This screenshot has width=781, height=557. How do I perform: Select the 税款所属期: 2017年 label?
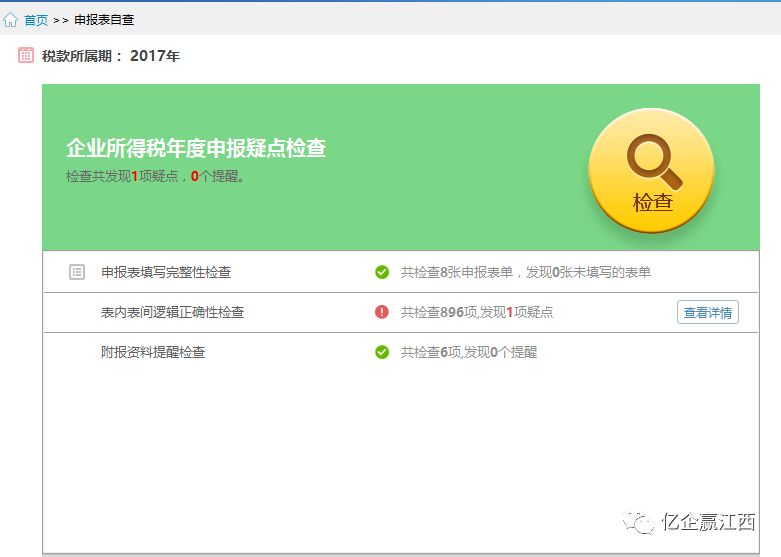point(111,56)
